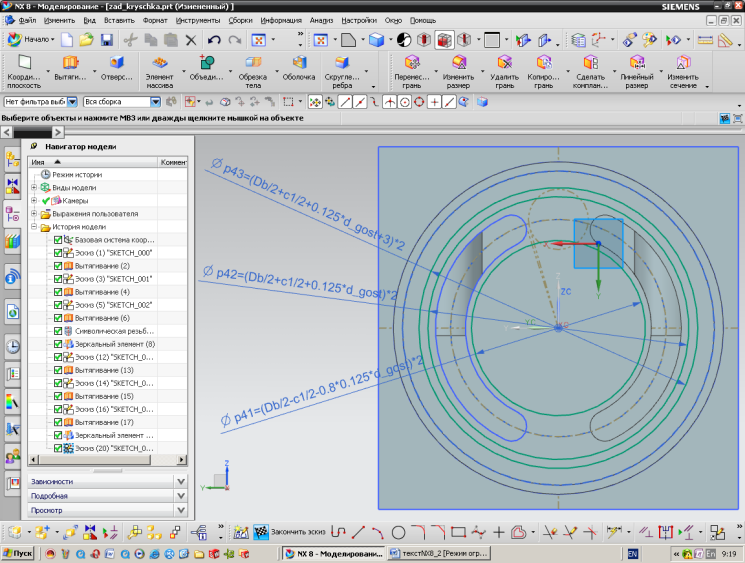Open the Анализ menu
The height and width of the screenshot is (563, 745).
tap(321, 20)
